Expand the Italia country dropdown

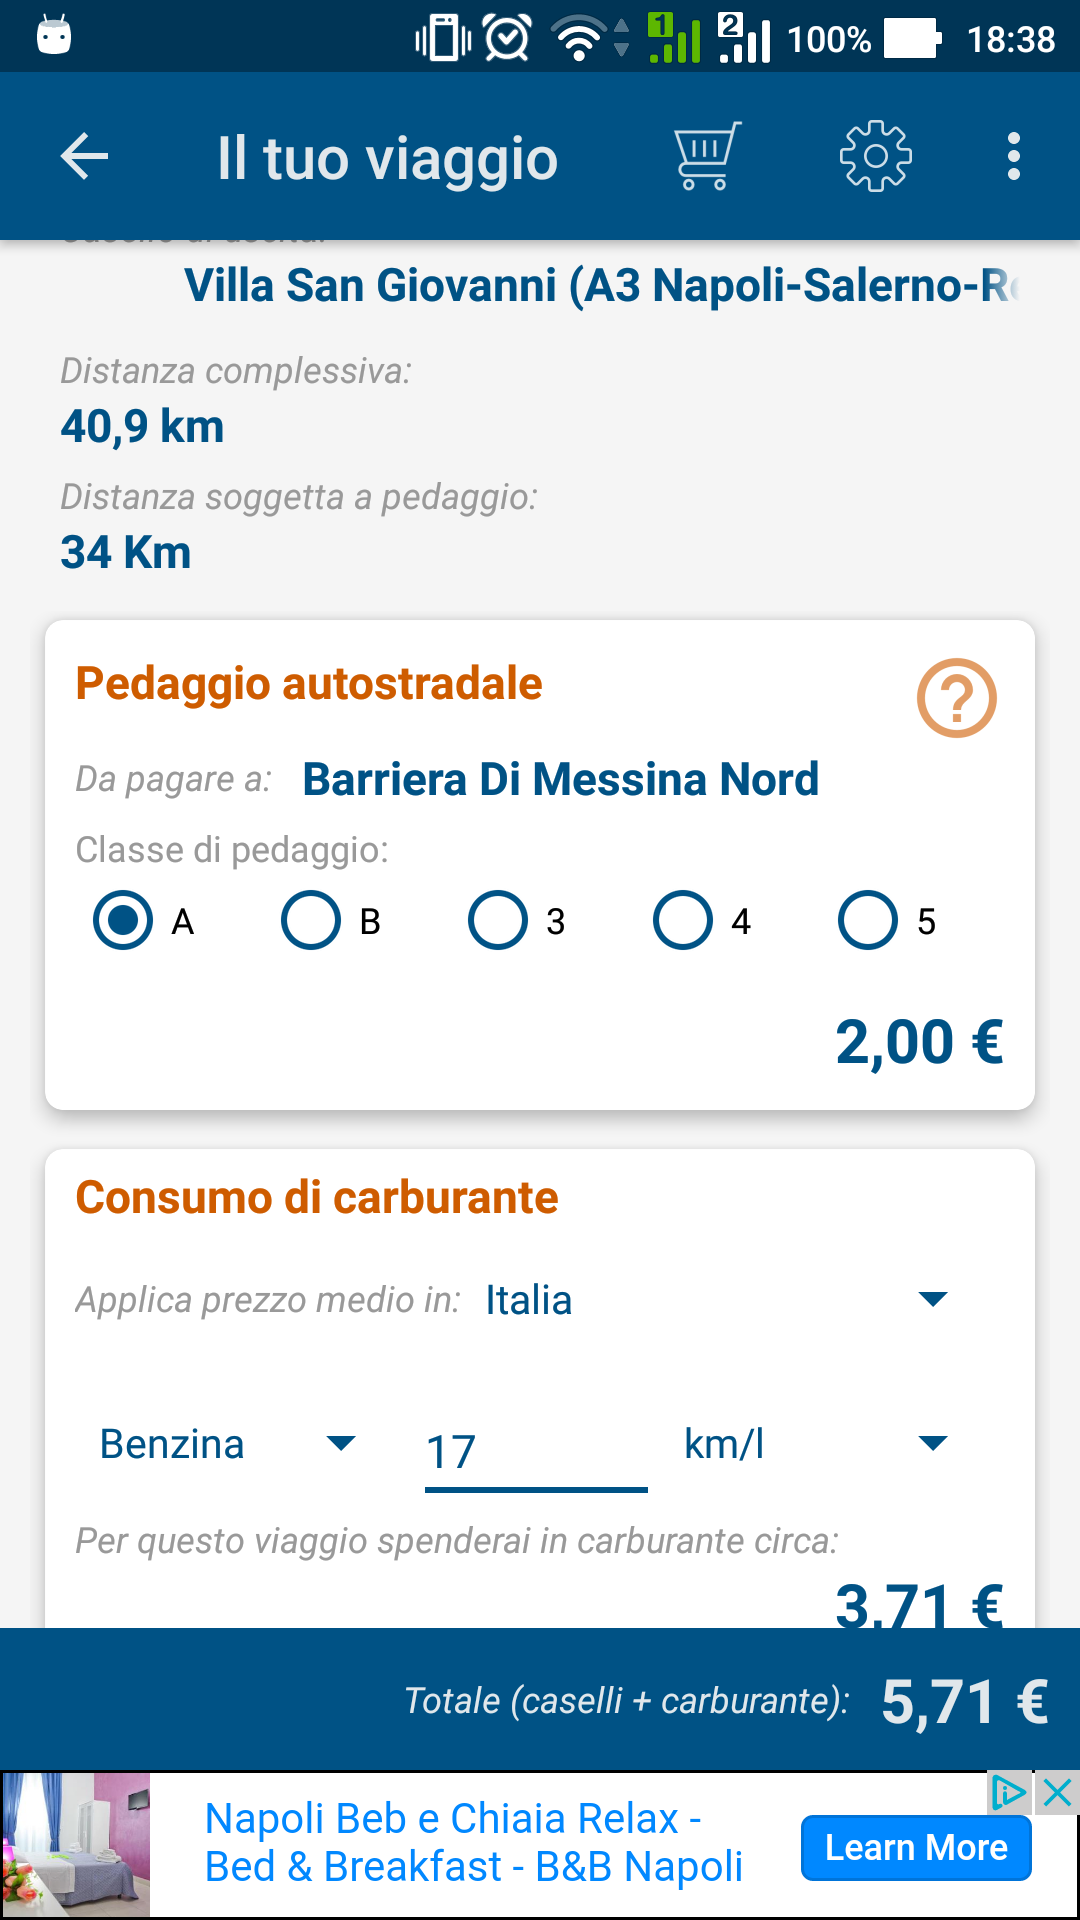point(715,1300)
